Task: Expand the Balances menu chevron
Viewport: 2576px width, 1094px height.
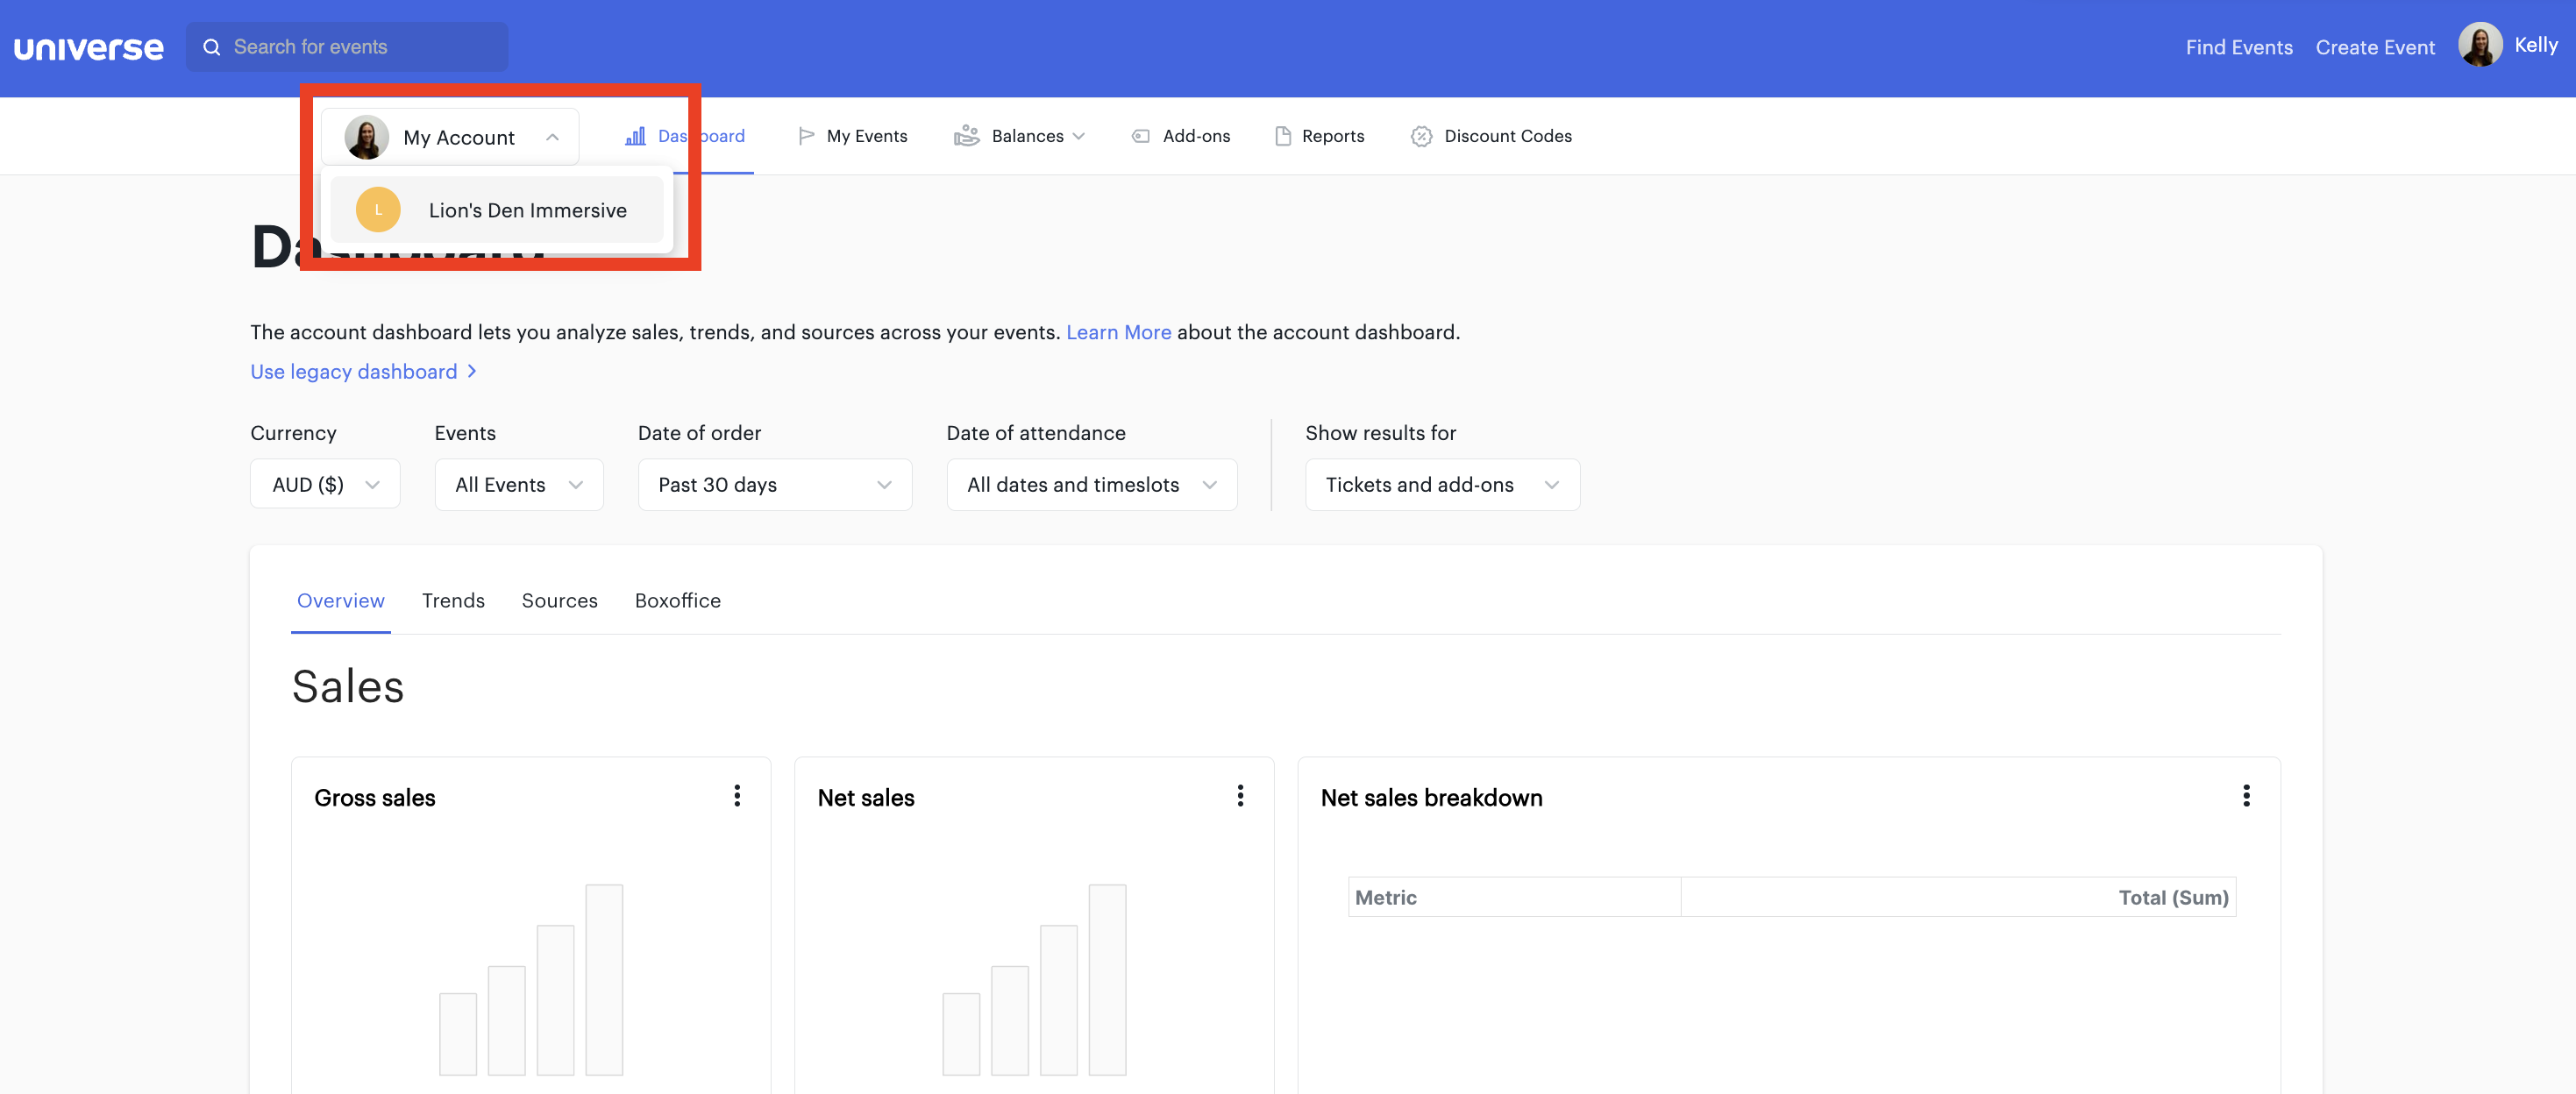Action: coord(1078,137)
